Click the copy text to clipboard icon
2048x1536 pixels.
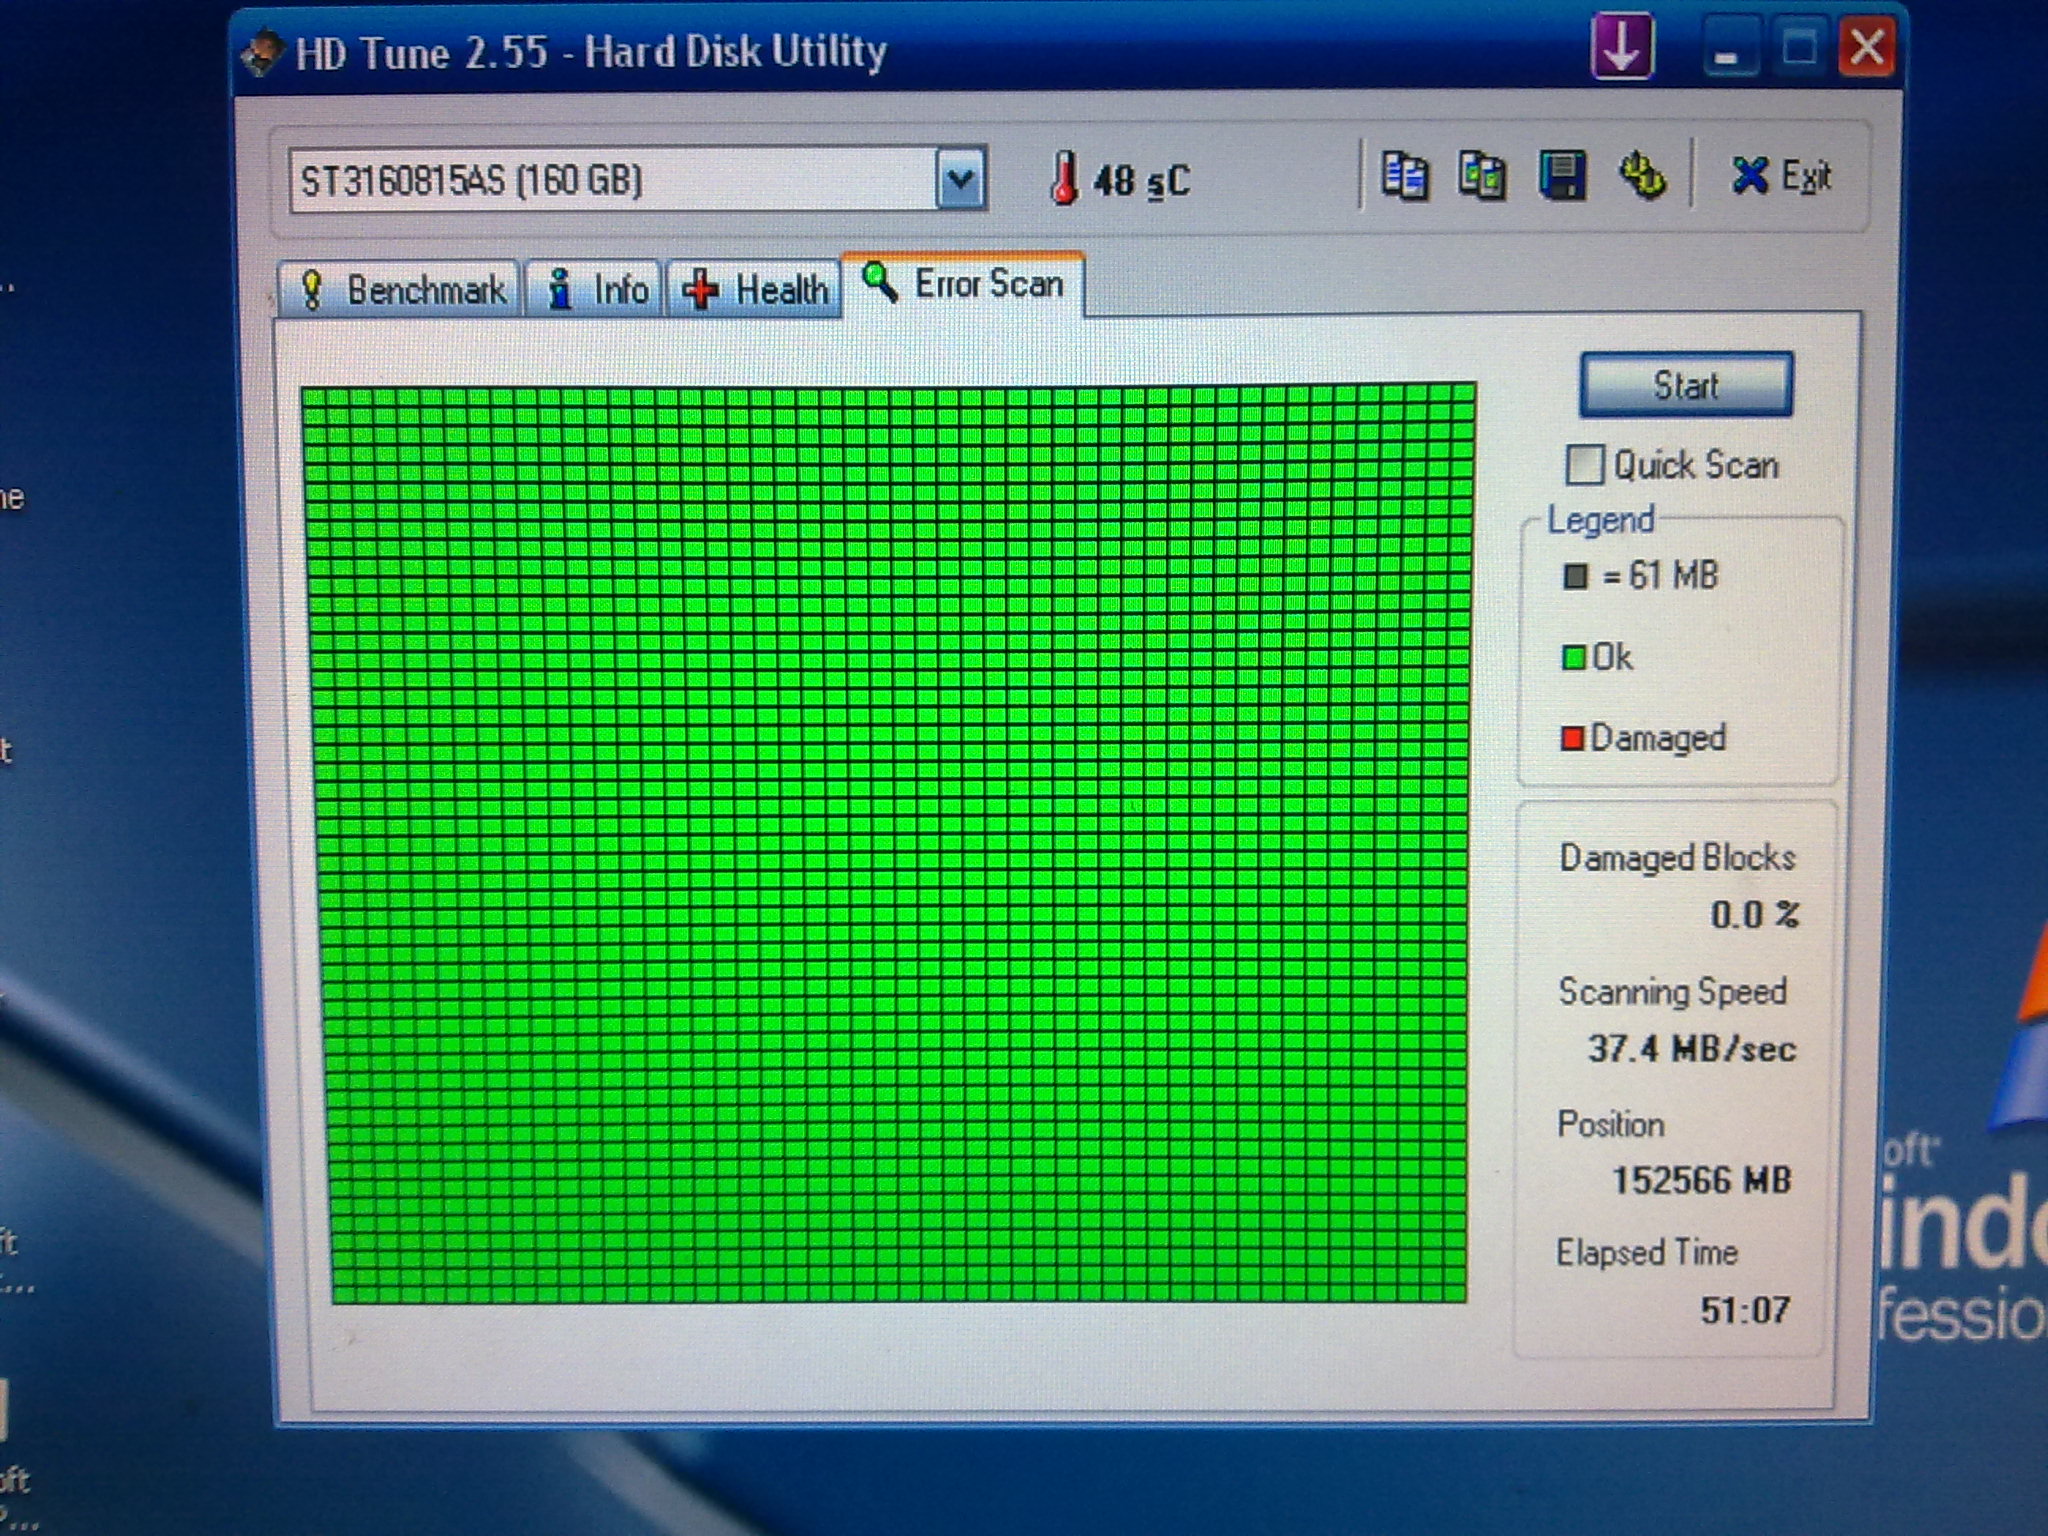pyautogui.click(x=1404, y=177)
